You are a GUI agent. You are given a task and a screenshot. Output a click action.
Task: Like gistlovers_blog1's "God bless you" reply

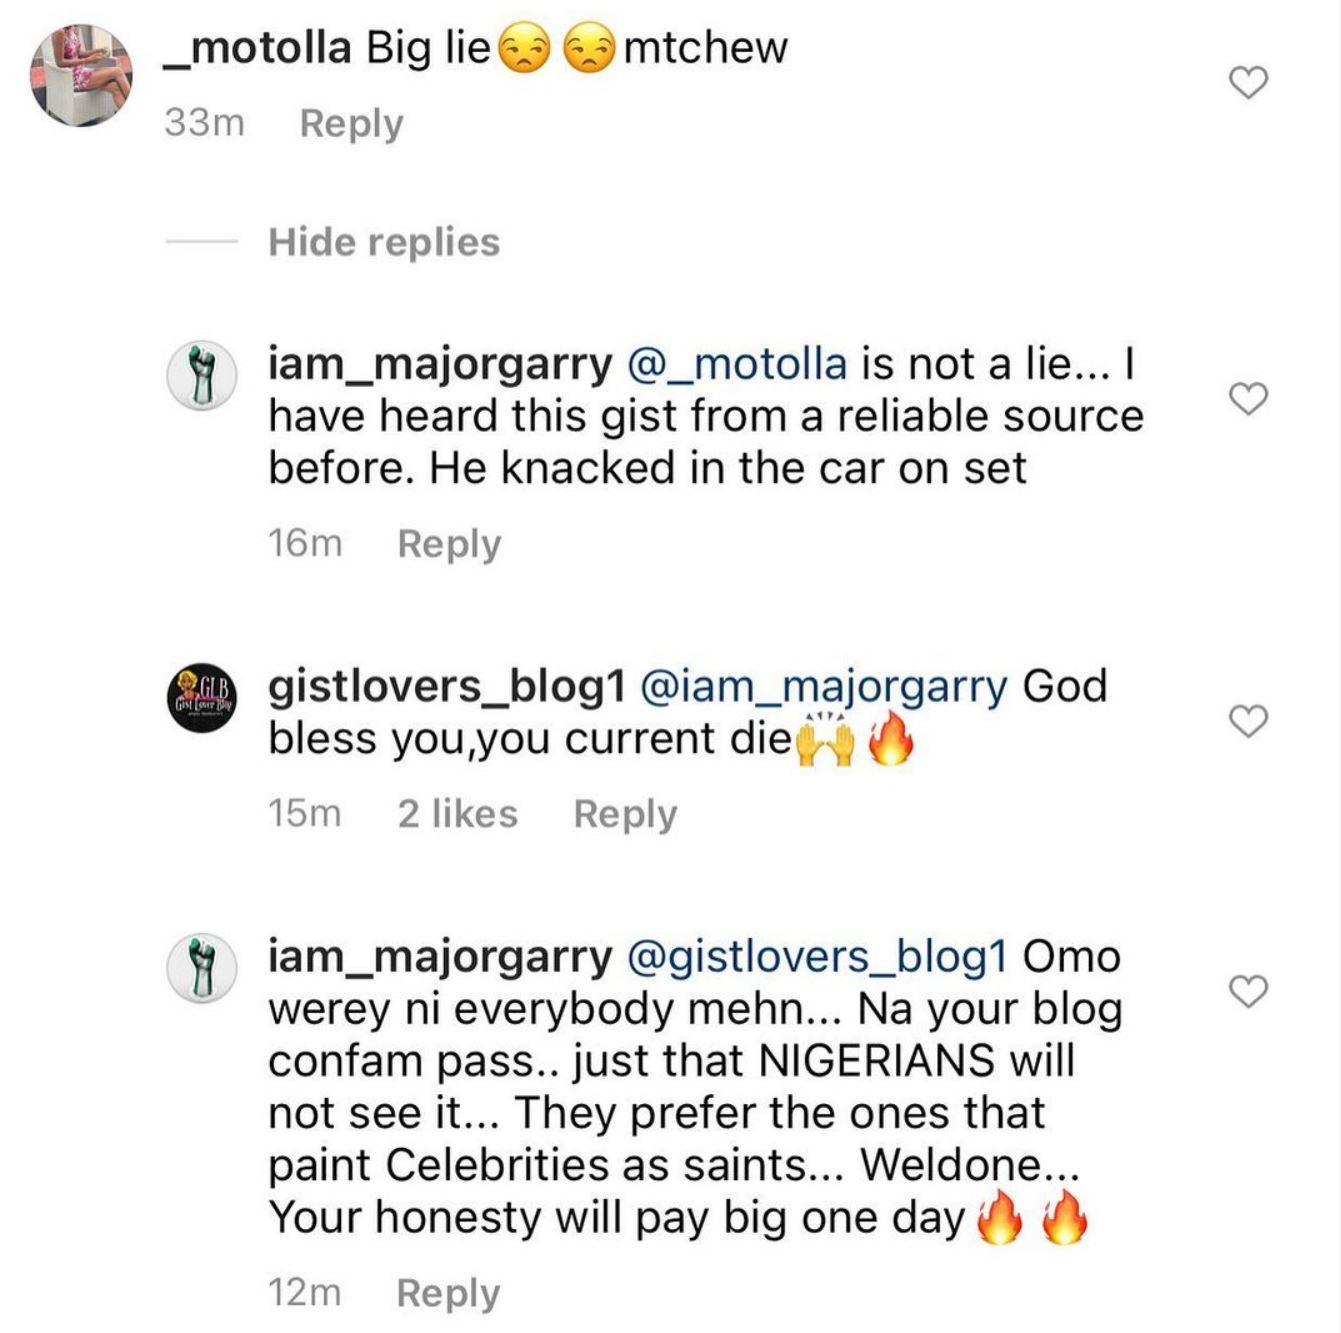1248,720
